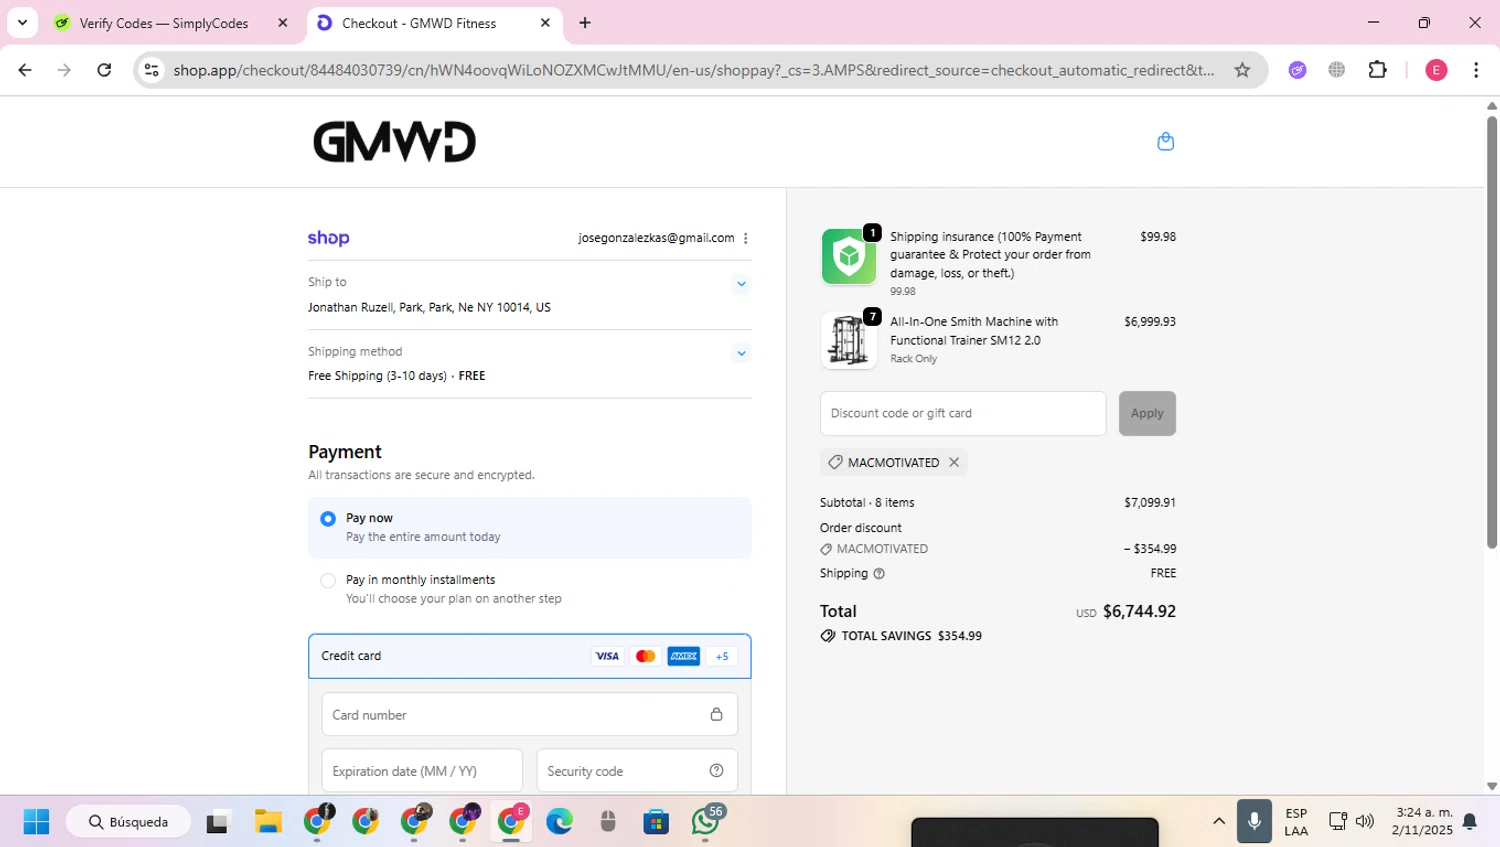Focus the Expiration date field
This screenshot has height=847, width=1500.
pyautogui.click(x=422, y=771)
